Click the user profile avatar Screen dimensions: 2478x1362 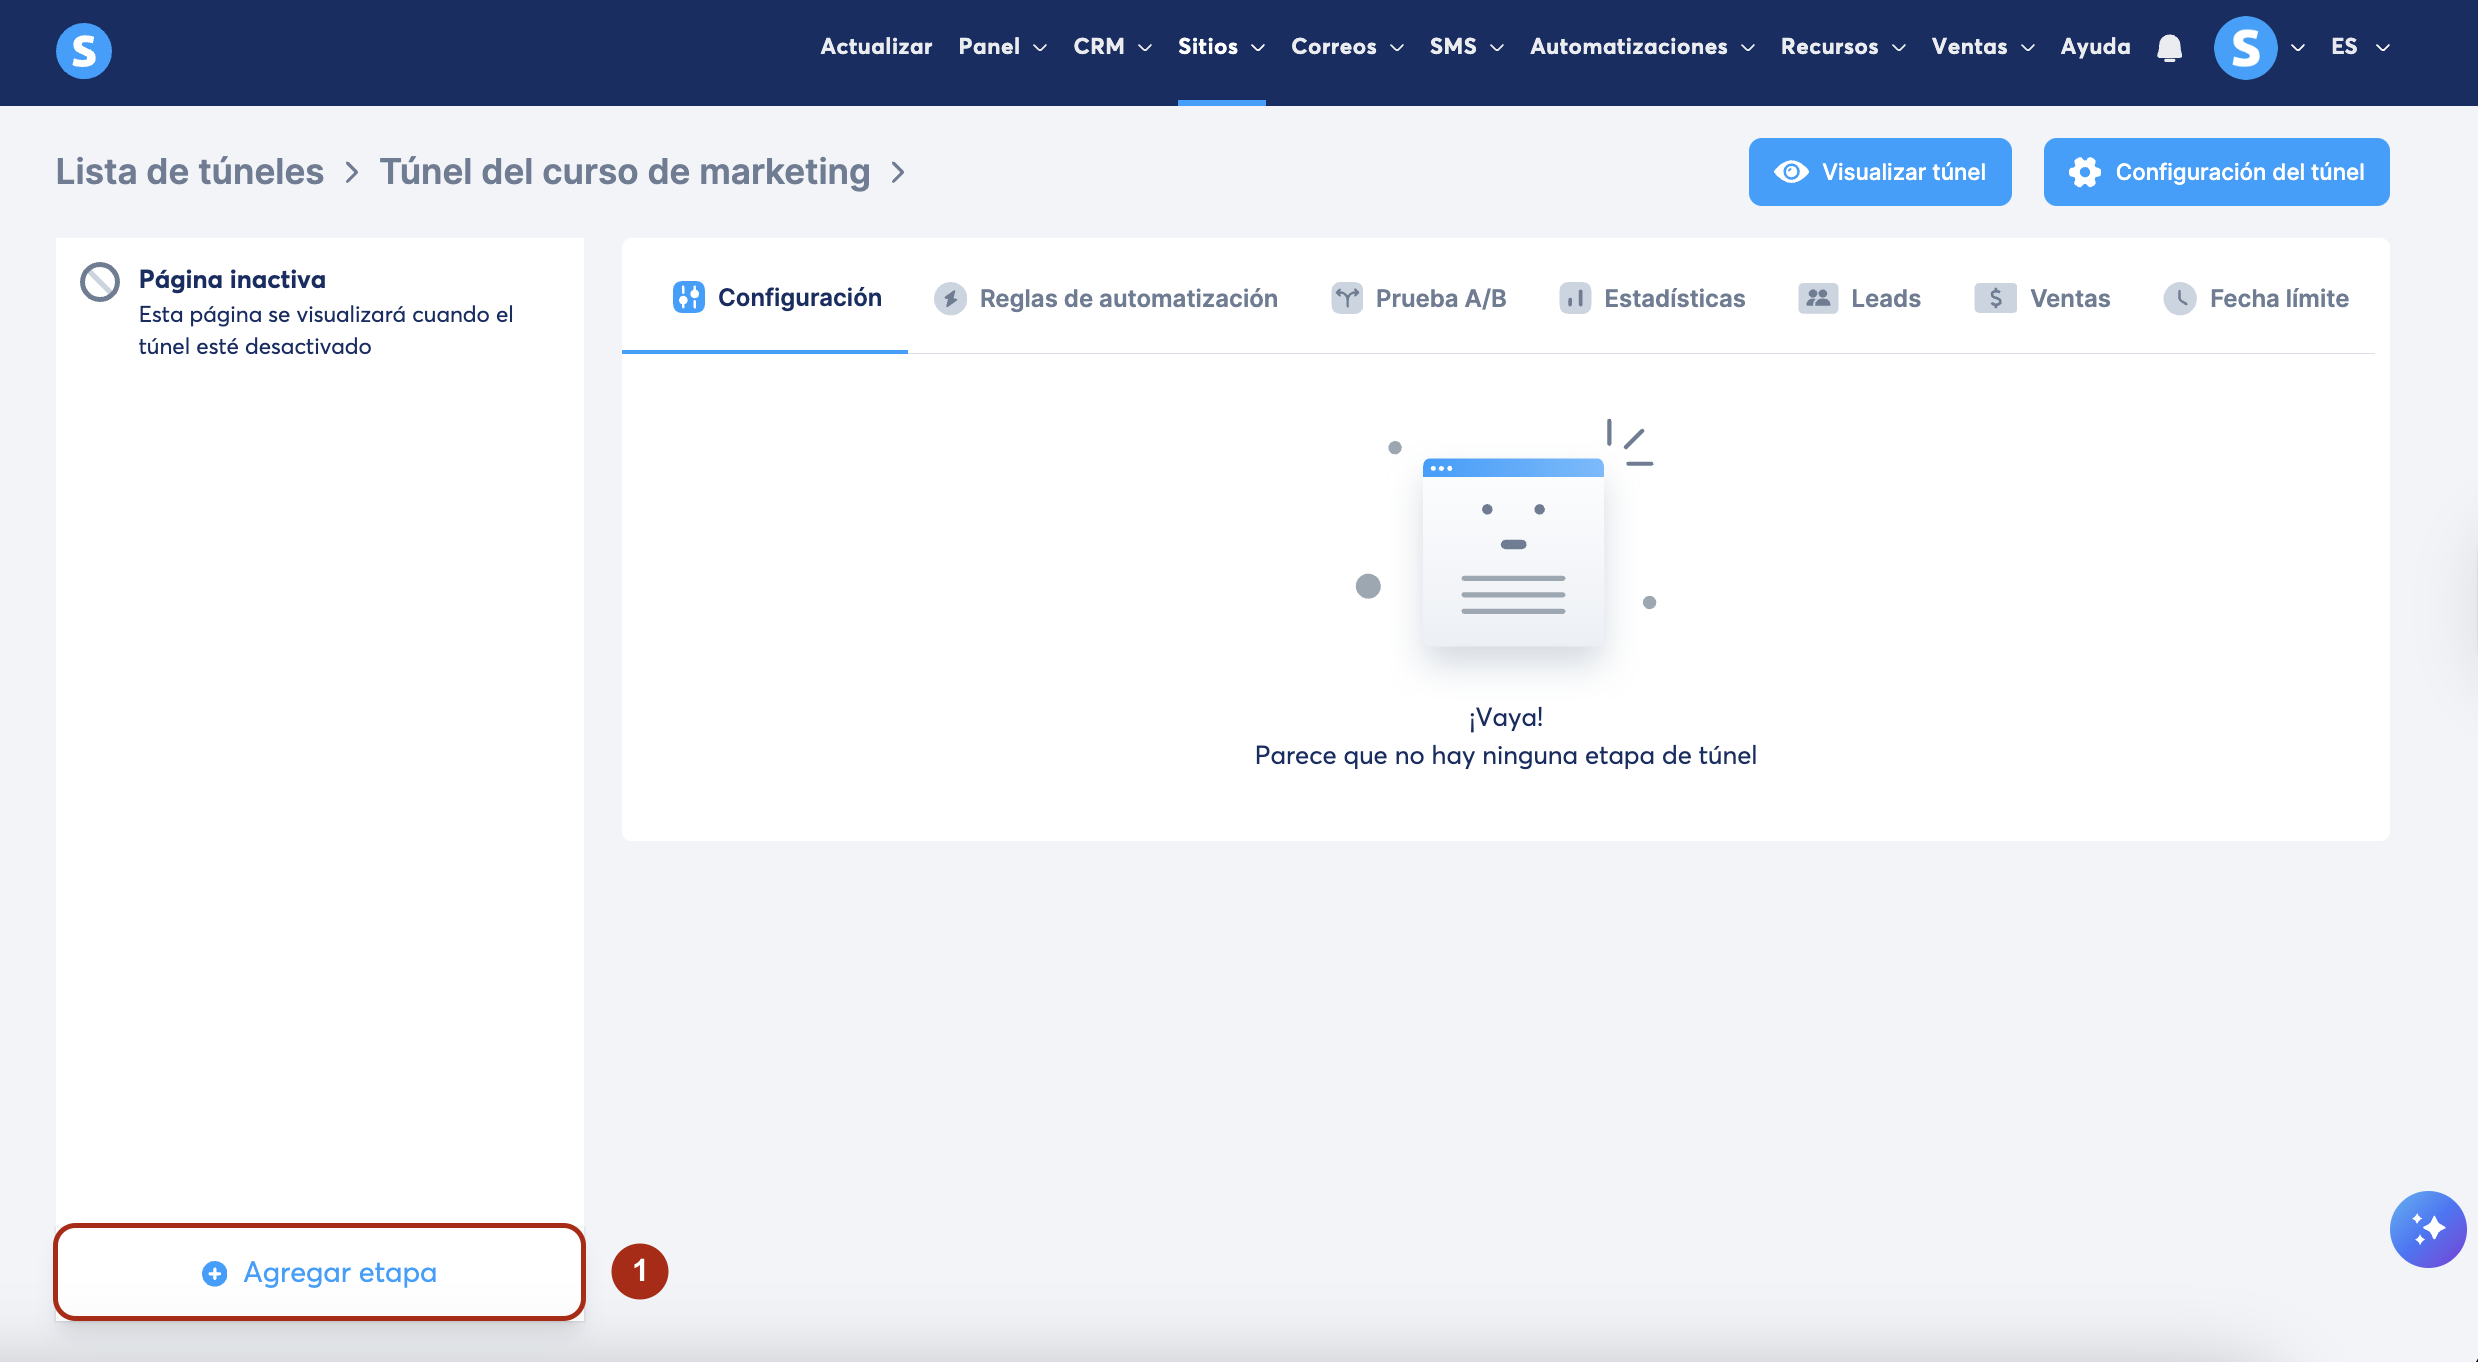(x=2245, y=48)
